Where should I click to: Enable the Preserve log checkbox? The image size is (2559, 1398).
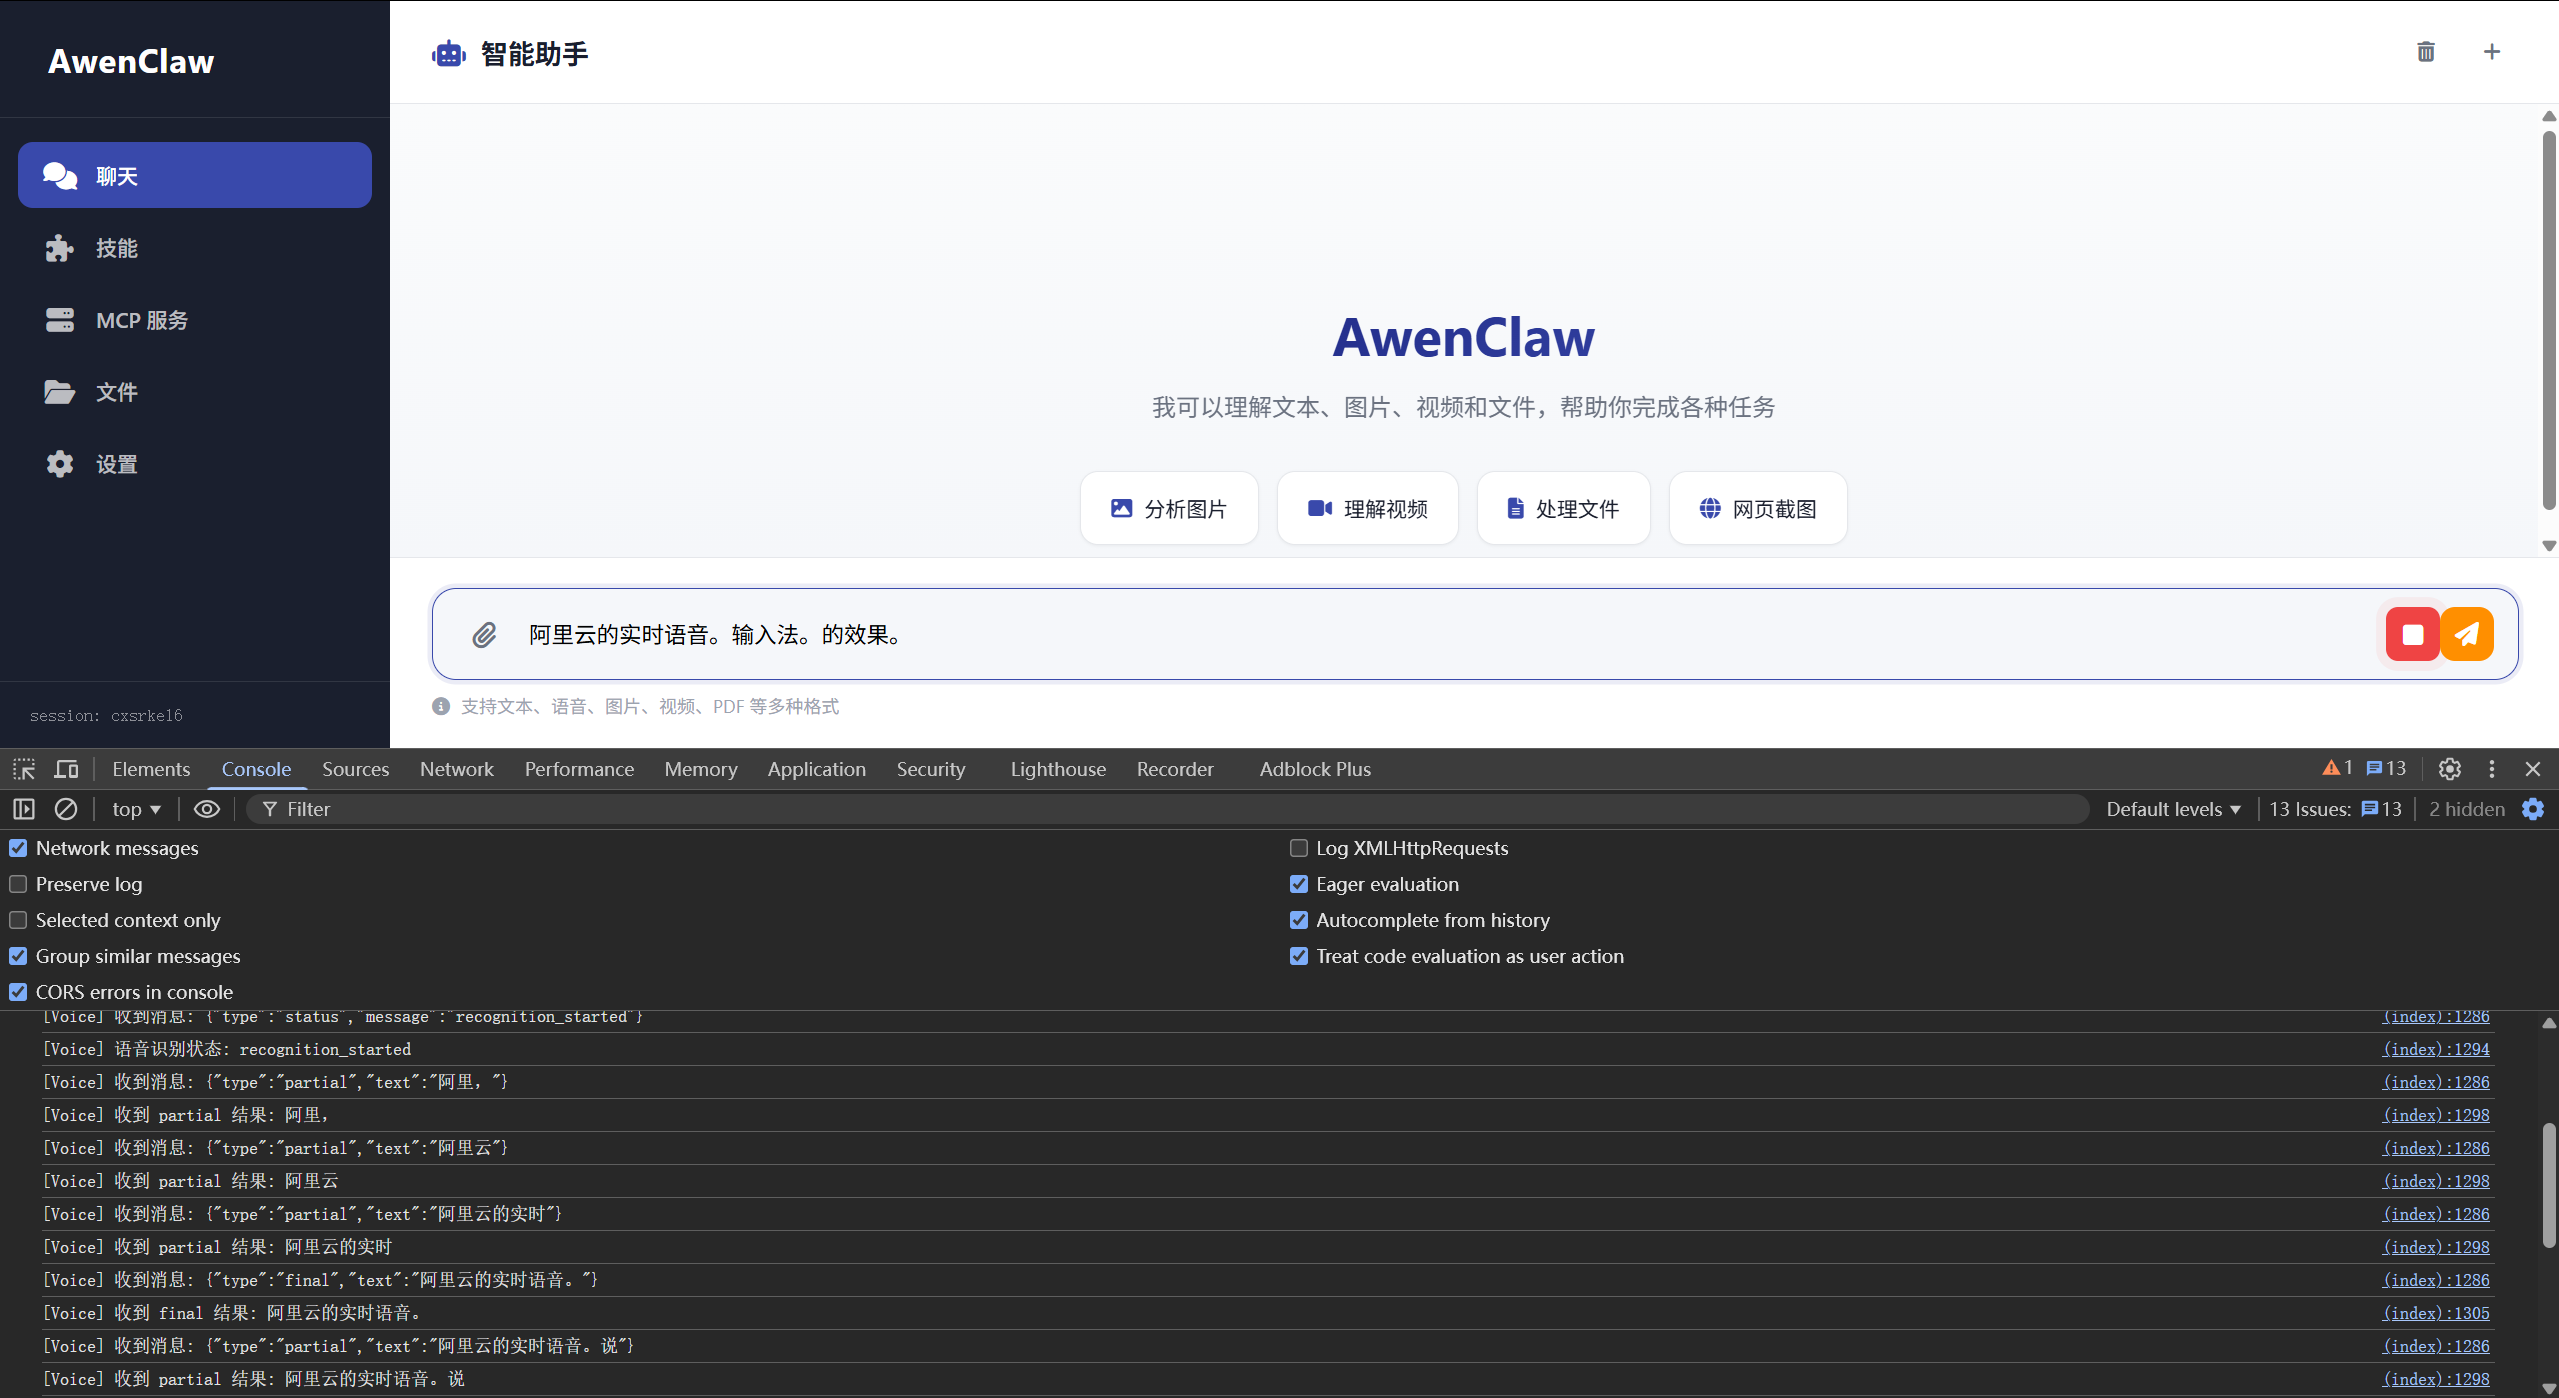click(18, 884)
